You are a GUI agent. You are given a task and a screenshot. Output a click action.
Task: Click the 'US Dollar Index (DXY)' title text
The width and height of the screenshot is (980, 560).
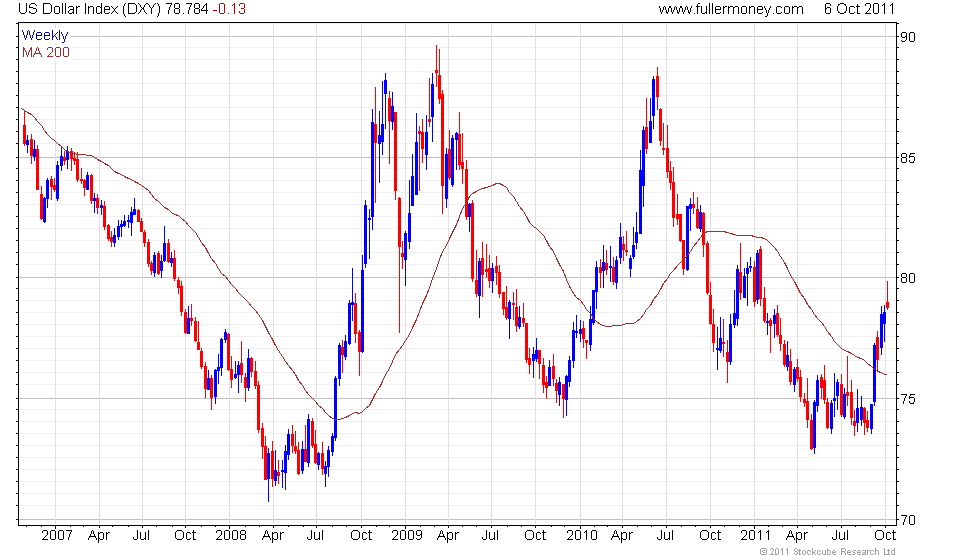pos(89,9)
